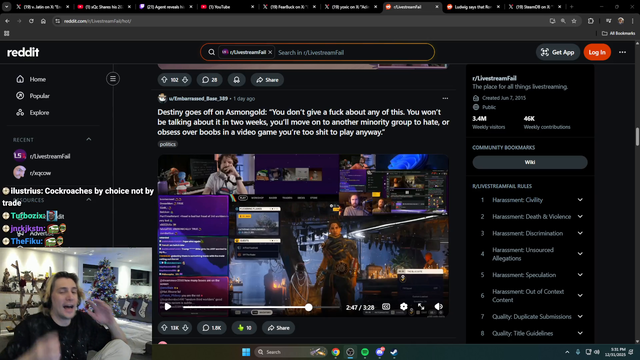Expand rule 1 Harassment: Civility
The image size is (640, 360).
click(580, 200)
